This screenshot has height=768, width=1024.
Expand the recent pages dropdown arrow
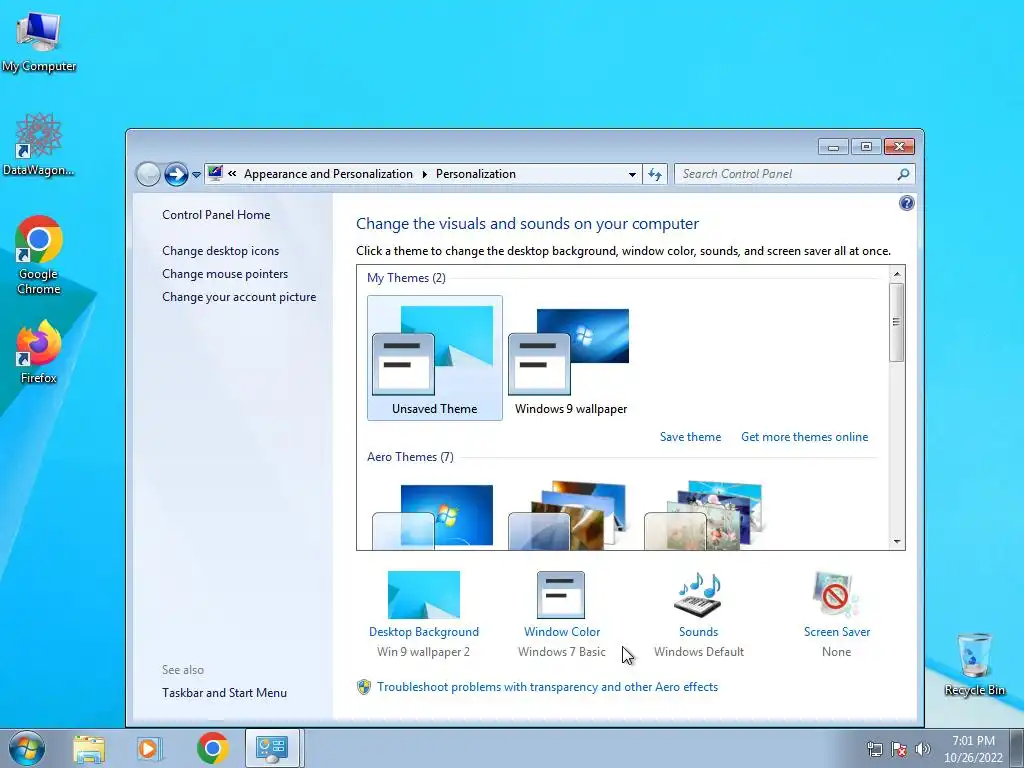pos(196,175)
